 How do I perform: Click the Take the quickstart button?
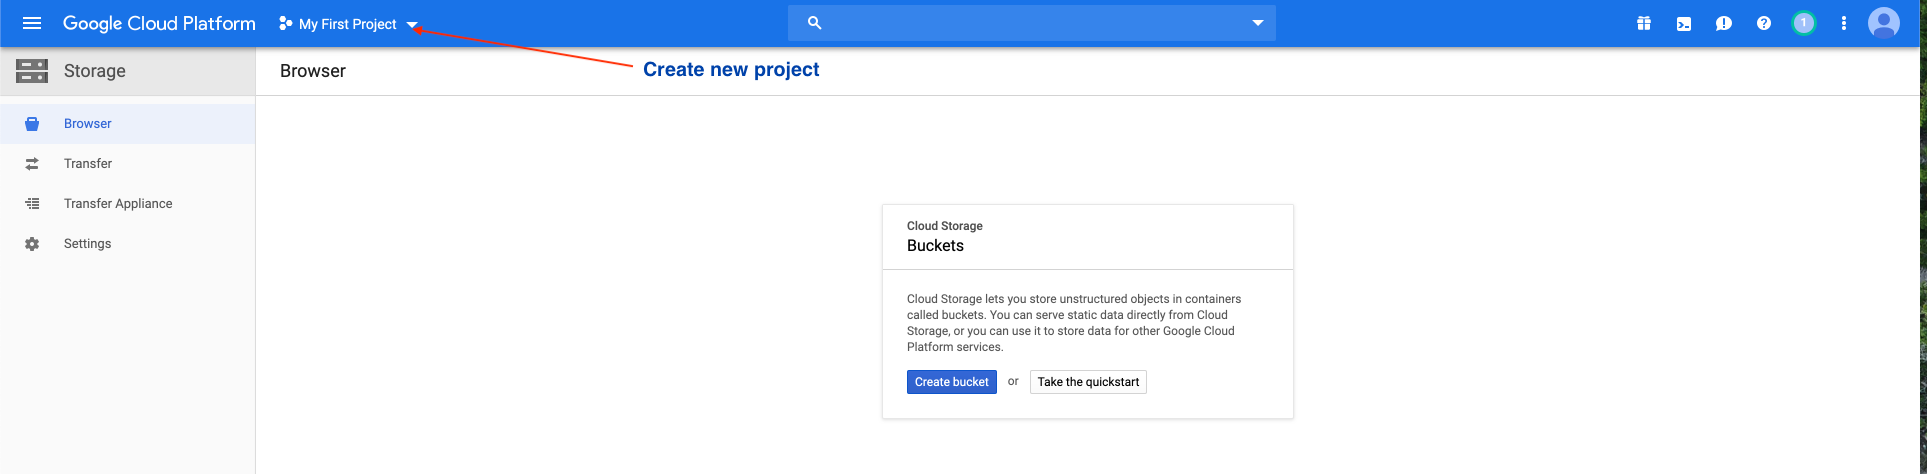1088,382
